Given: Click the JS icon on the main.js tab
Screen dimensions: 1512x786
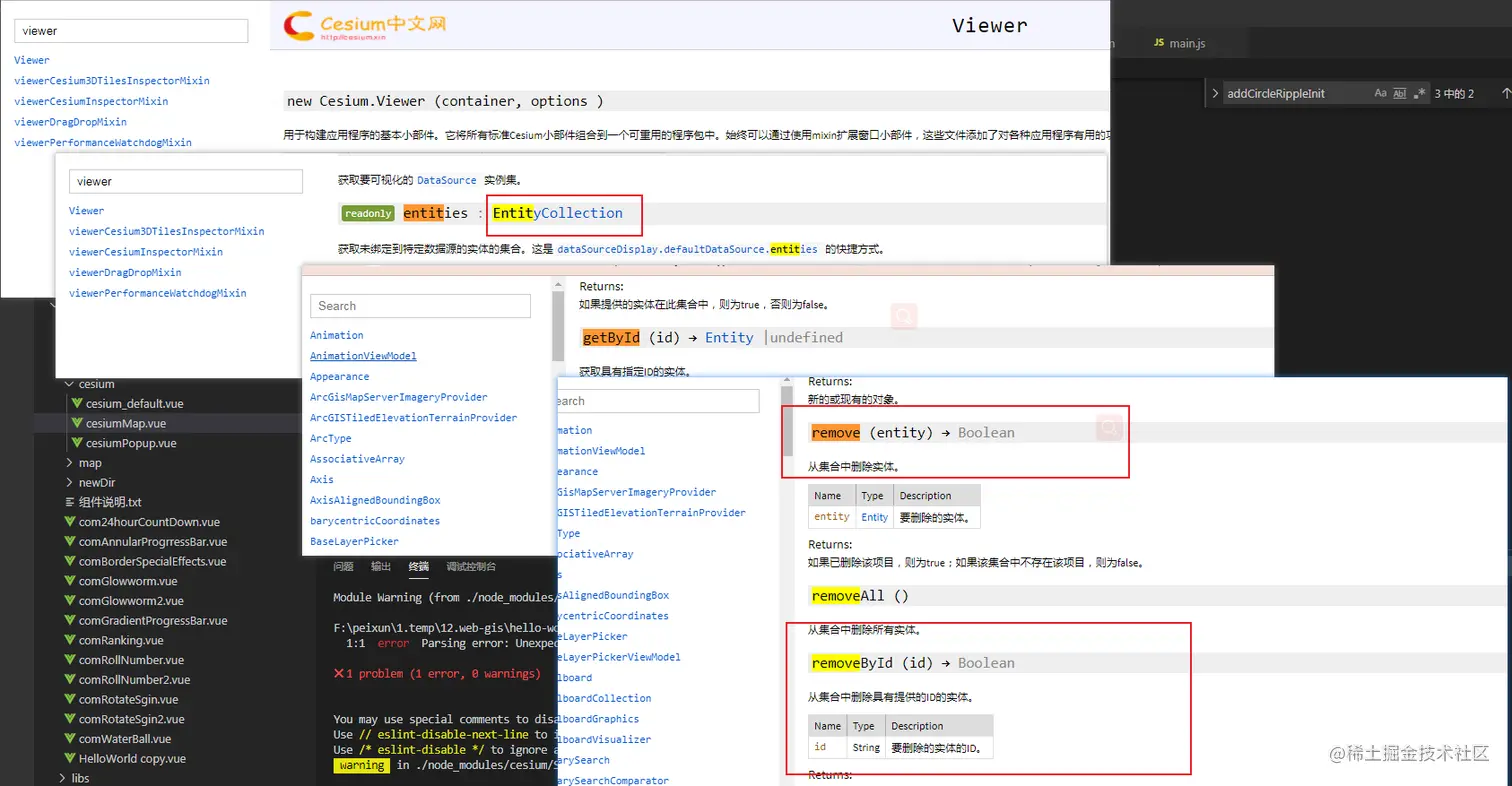Looking at the screenshot, I should tap(1159, 43).
